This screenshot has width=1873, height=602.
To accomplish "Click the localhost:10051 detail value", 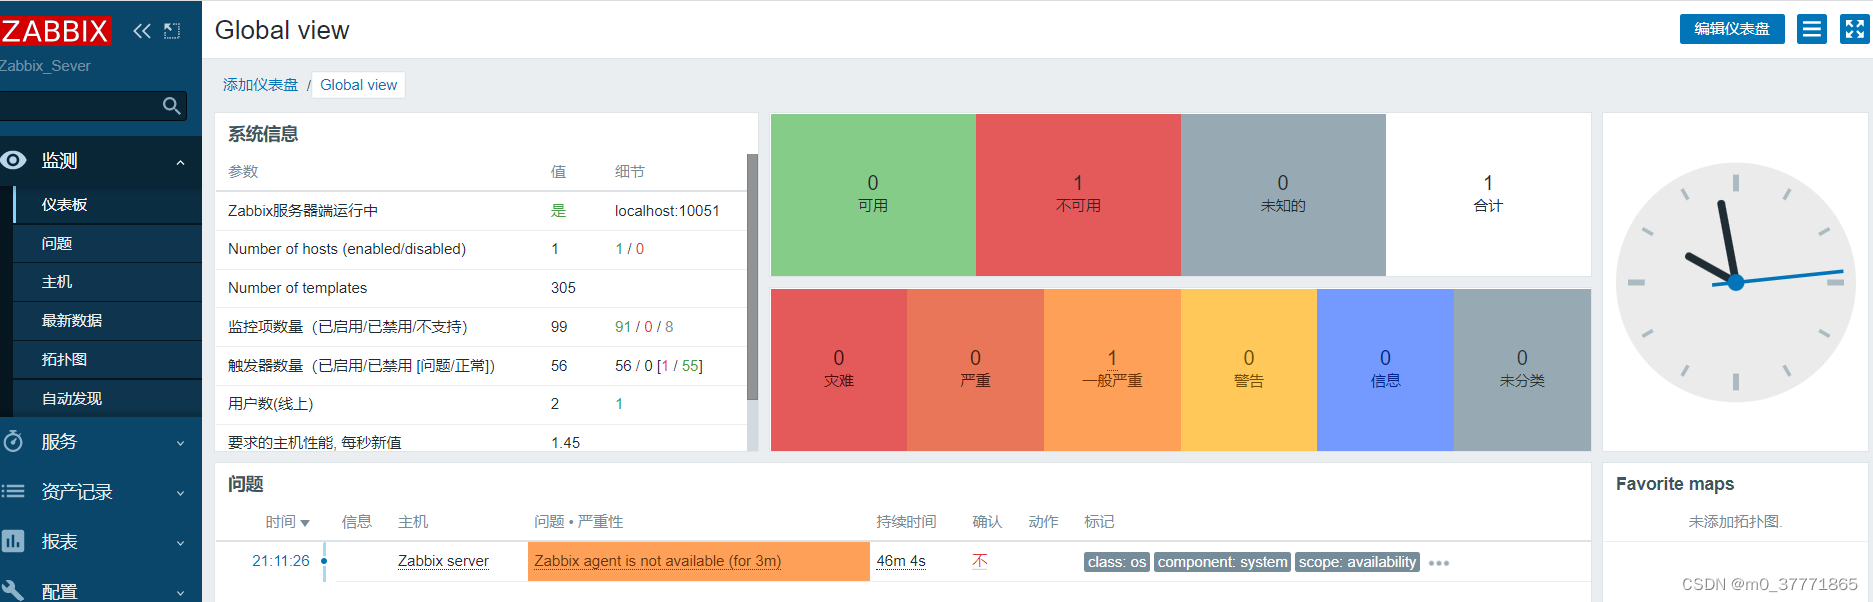I will 667,211.
